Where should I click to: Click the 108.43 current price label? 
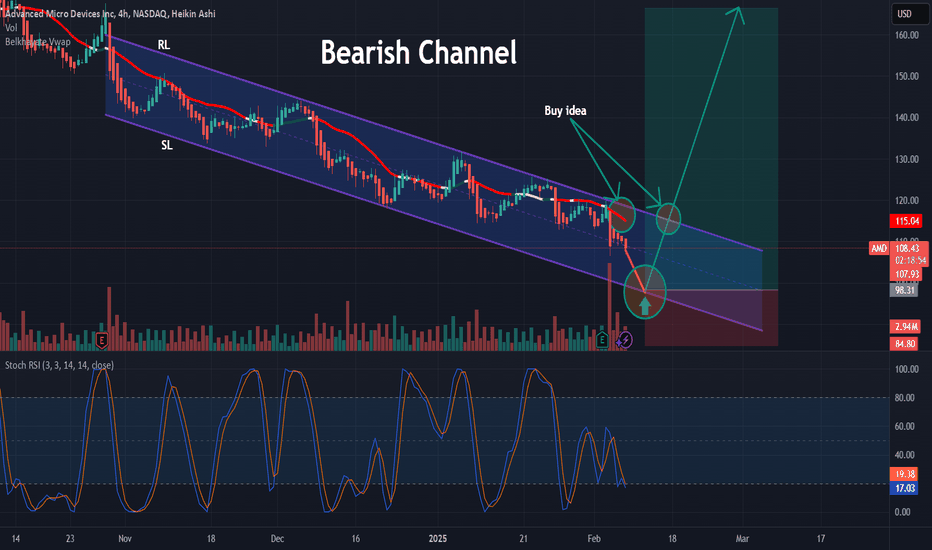pos(907,248)
